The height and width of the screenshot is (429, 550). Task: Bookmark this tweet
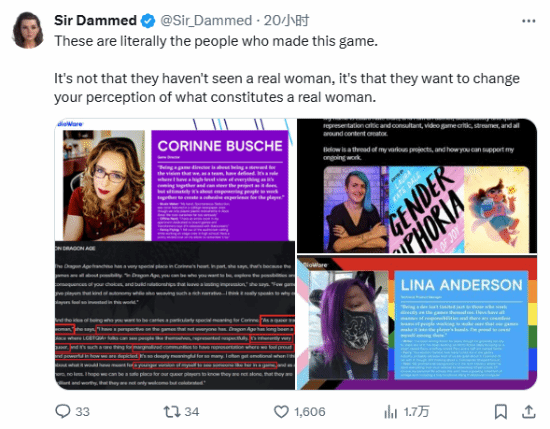501,411
